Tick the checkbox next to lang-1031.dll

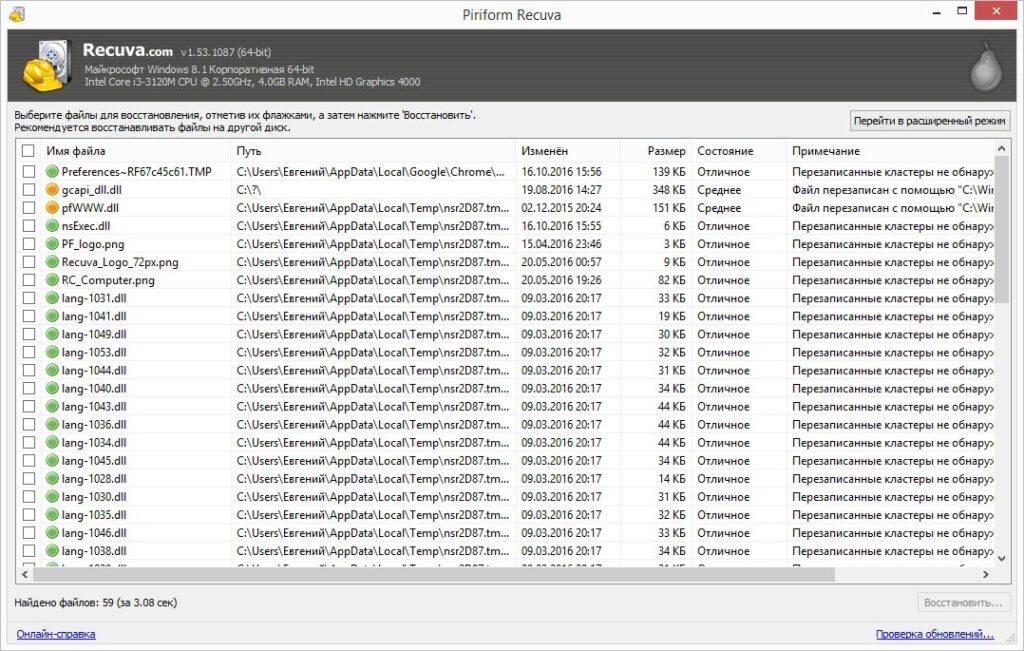pyautogui.click(x=28, y=298)
